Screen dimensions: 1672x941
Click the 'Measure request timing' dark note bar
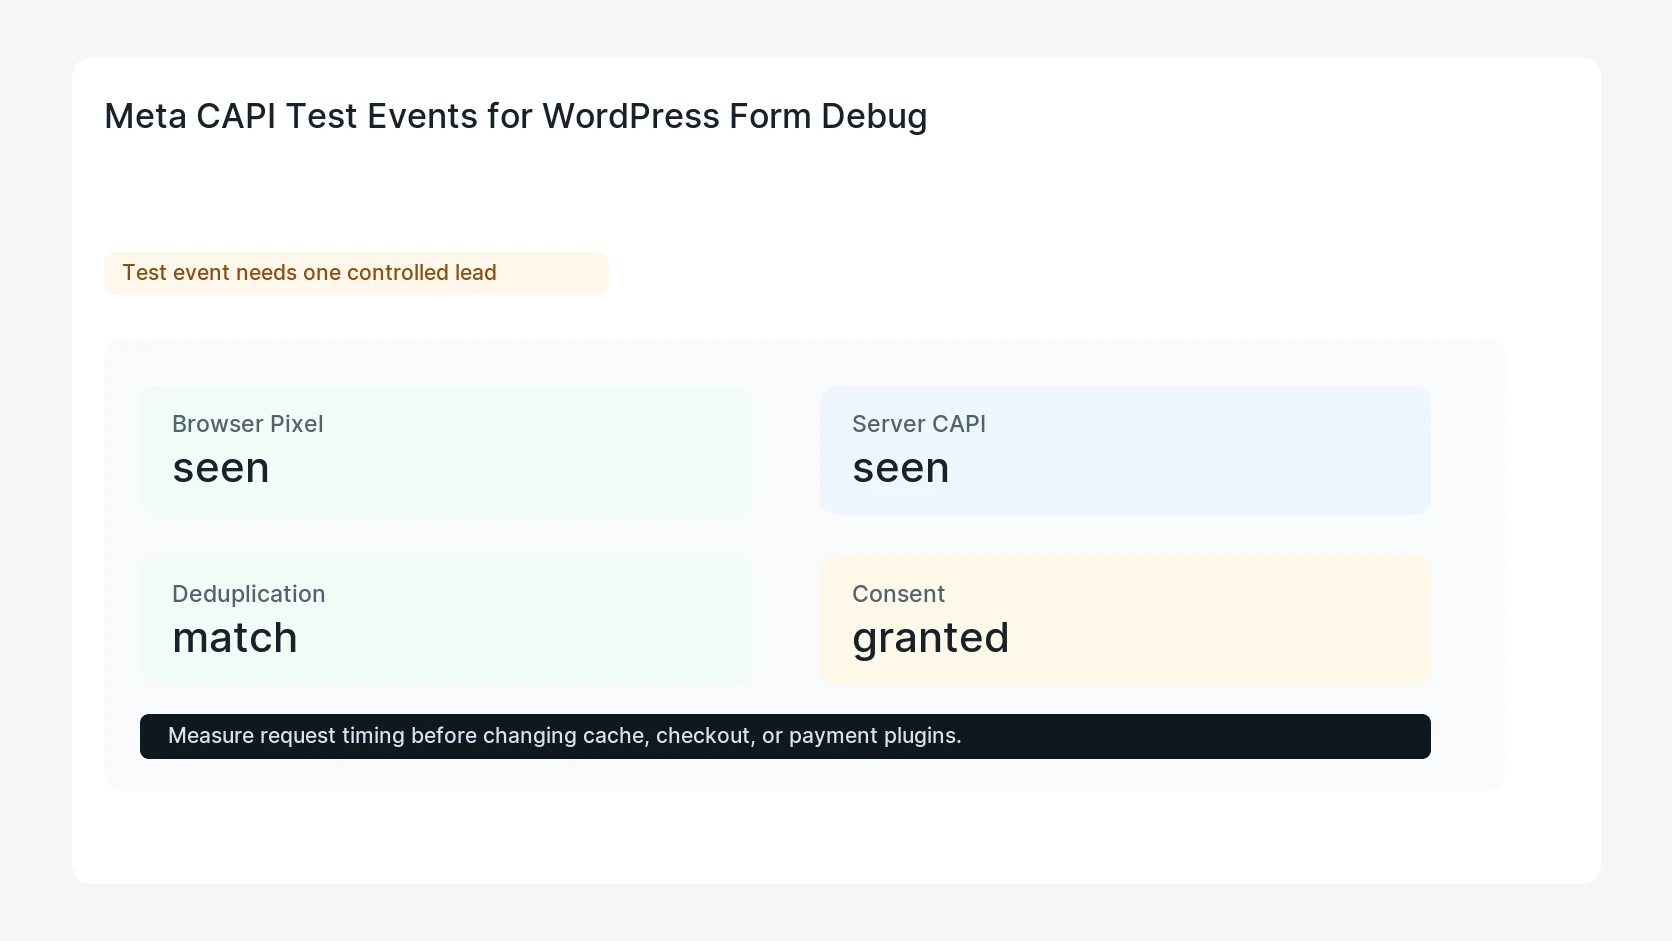click(x=785, y=736)
